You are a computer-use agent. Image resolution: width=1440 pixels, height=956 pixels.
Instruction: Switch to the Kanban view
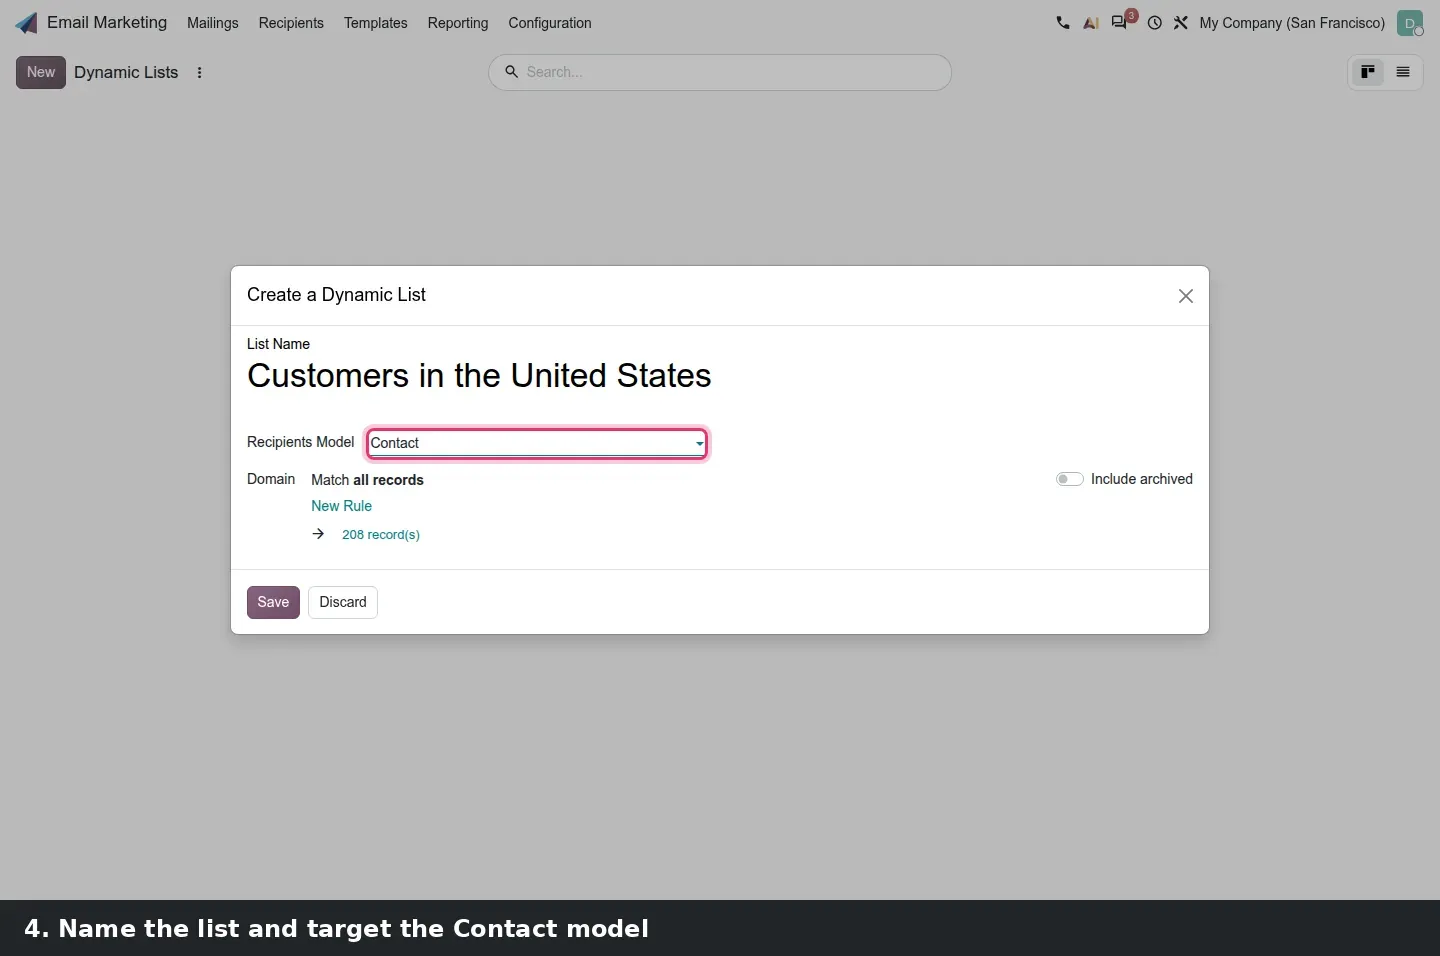pyautogui.click(x=1368, y=72)
